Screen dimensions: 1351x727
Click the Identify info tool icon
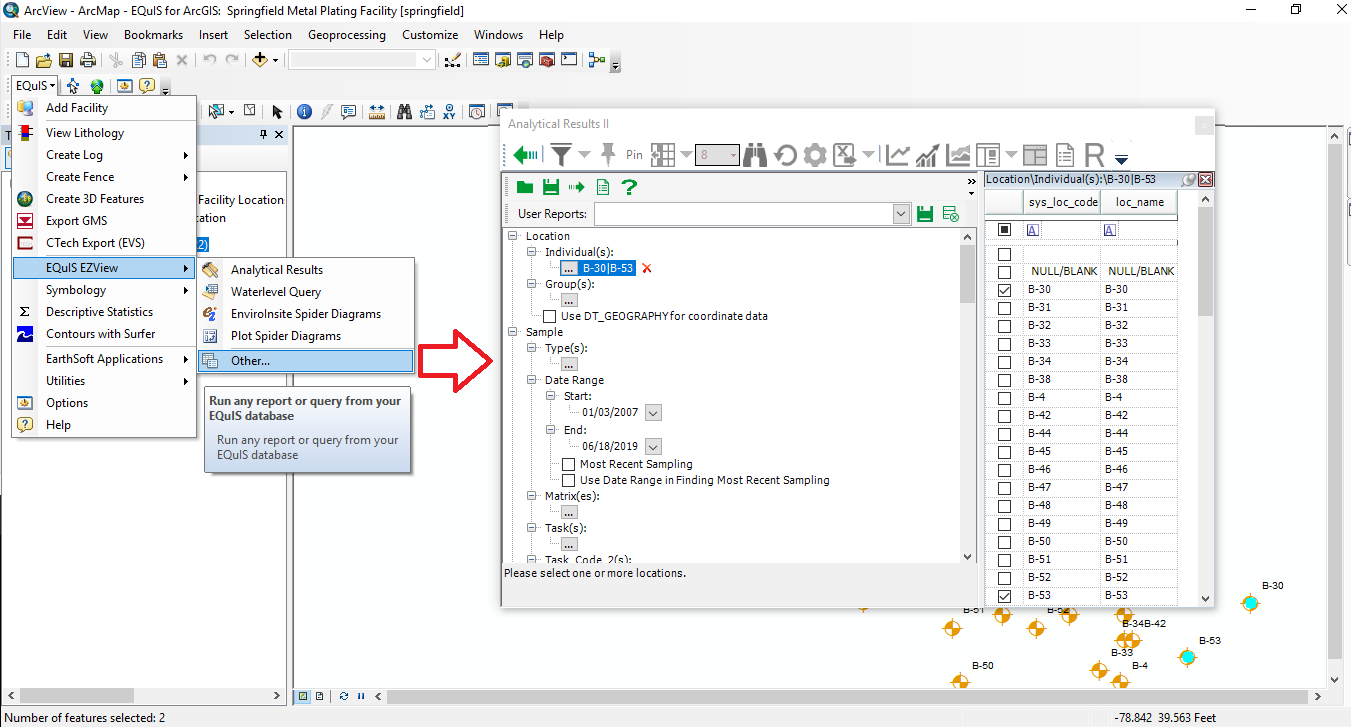tap(304, 111)
